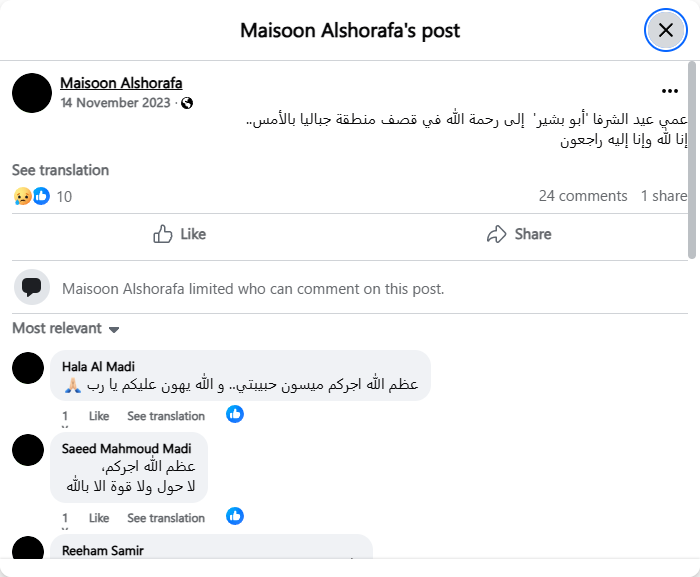View the 24 comments count
The image size is (700, 577).
(583, 196)
